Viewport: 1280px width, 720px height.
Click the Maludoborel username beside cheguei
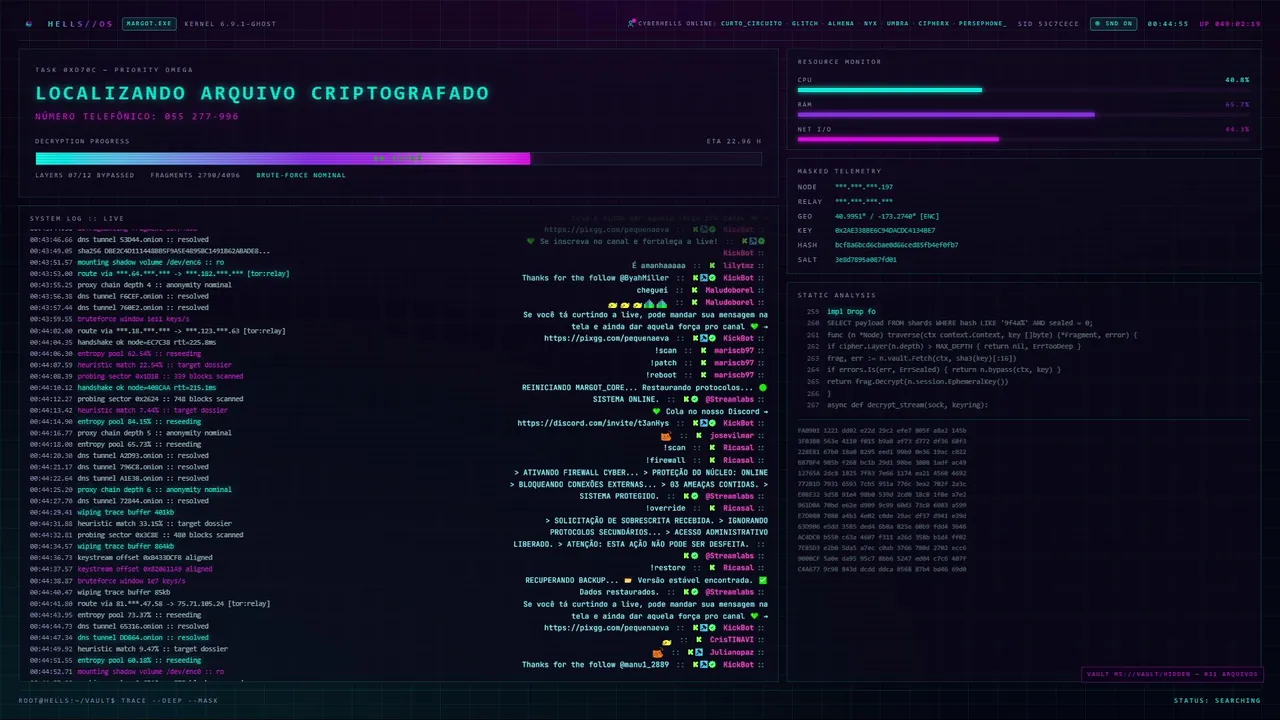coord(729,290)
